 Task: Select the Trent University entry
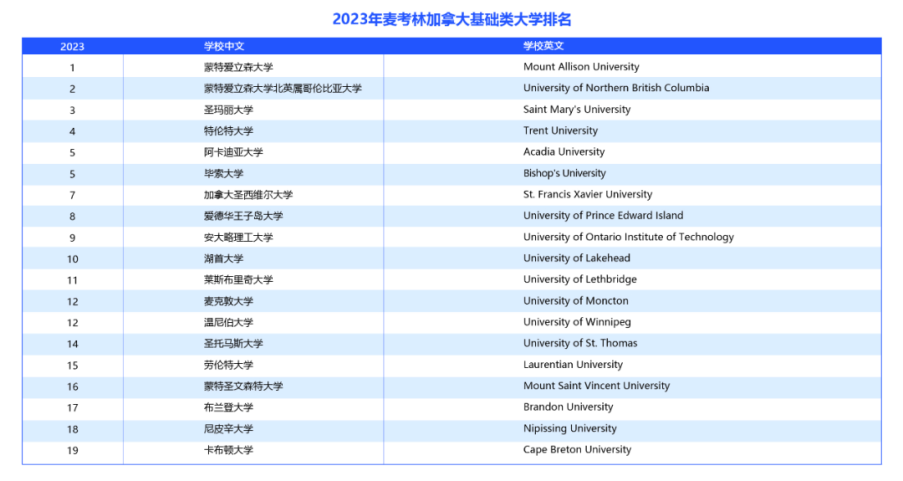coord(560,131)
